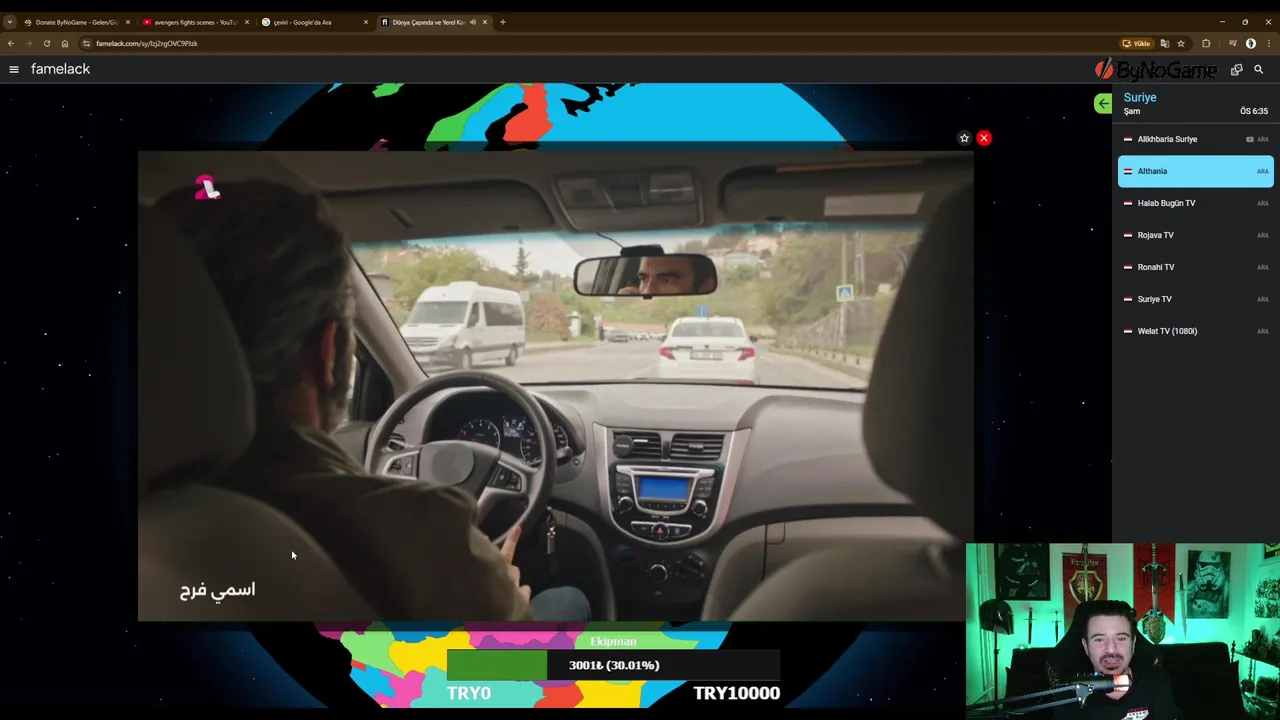Select the Alikhbaria Suriye channel
Viewport: 1280px width, 720px height.
[1195, 139]
